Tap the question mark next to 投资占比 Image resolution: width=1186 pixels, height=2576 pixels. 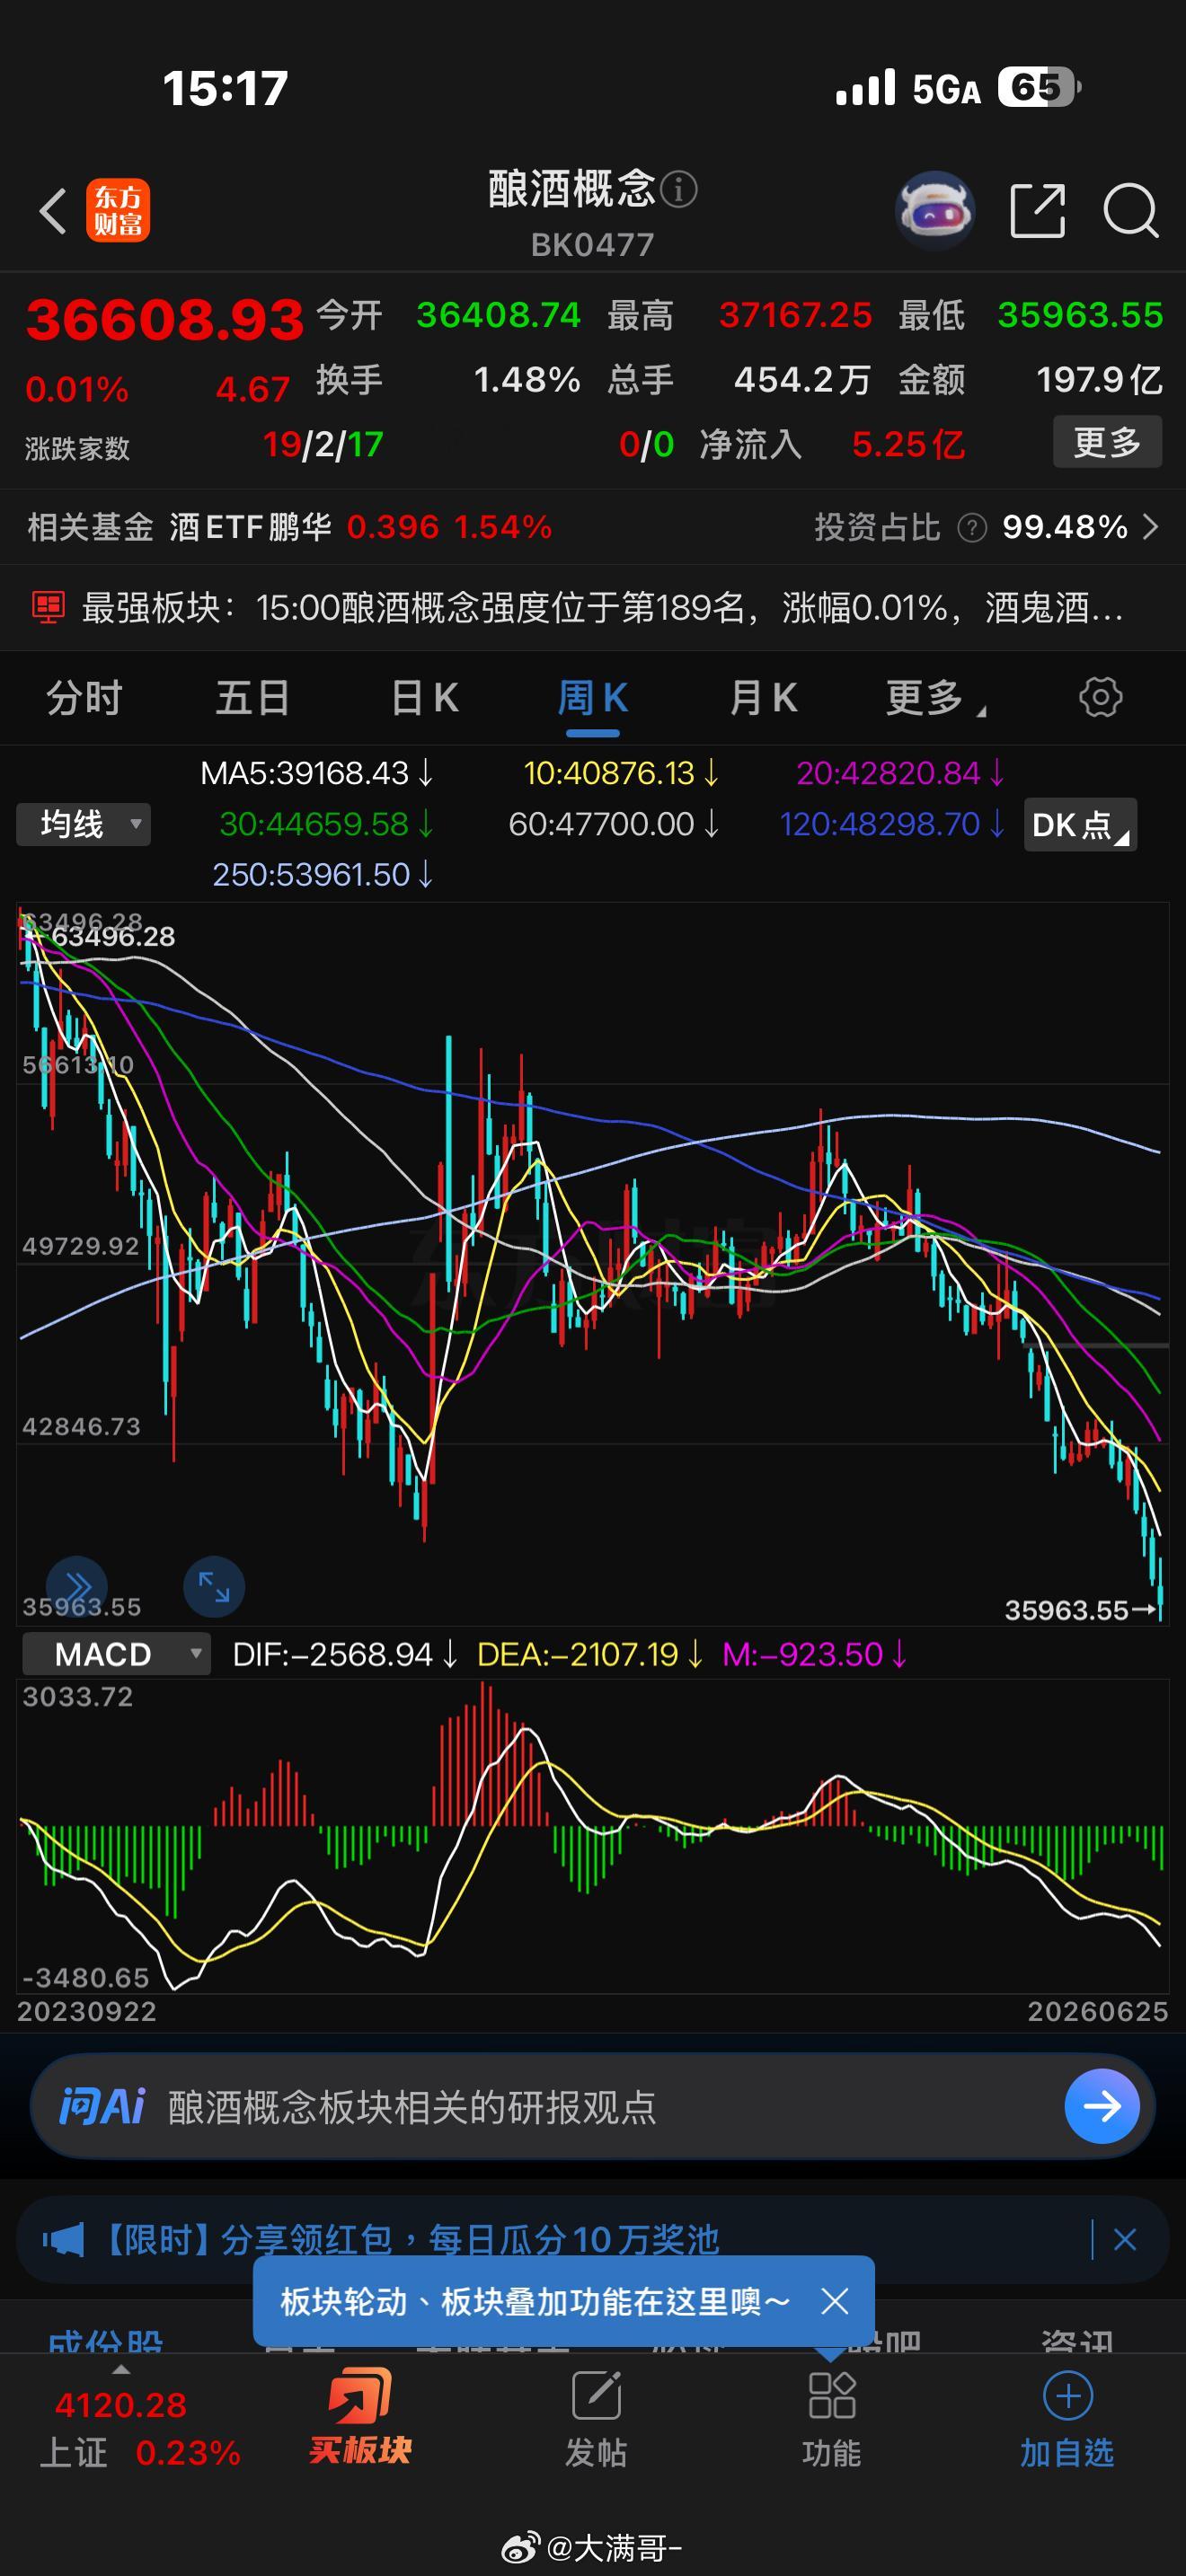(x=972, y=527)
